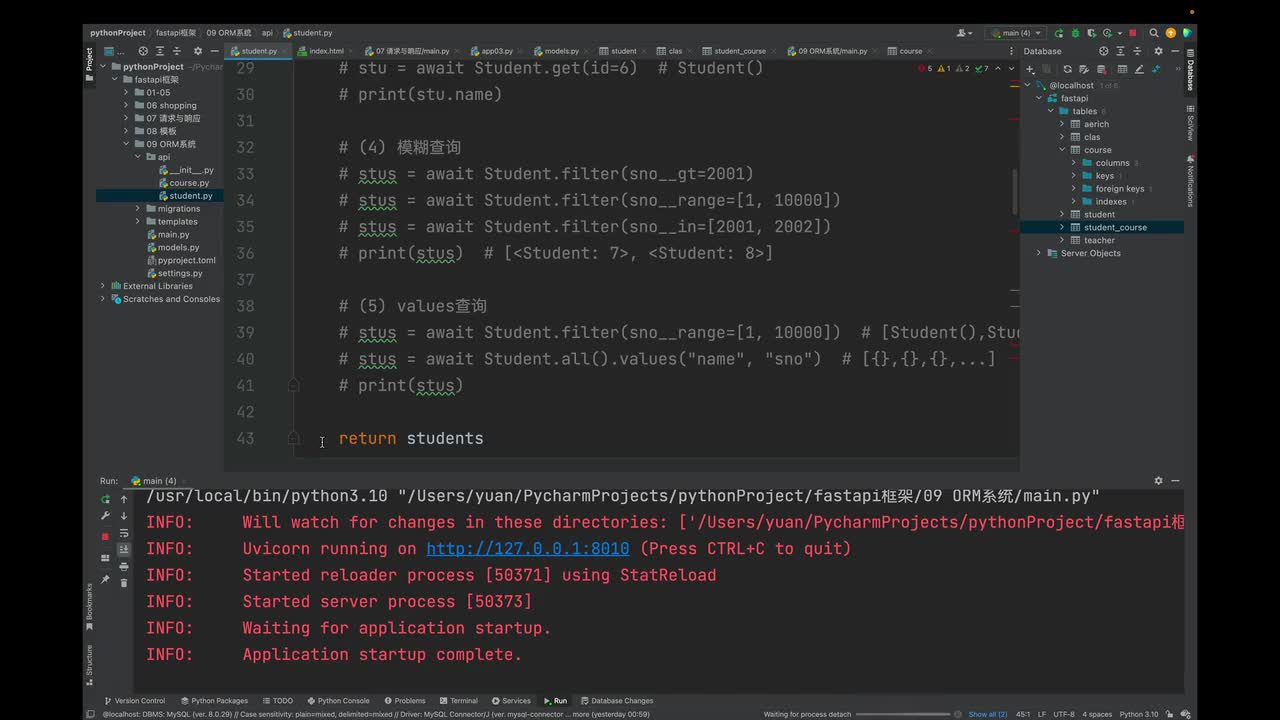This screenshot has height=720, width=1280.
Task: Open the Terminal tool window
Action: [457, 701]
